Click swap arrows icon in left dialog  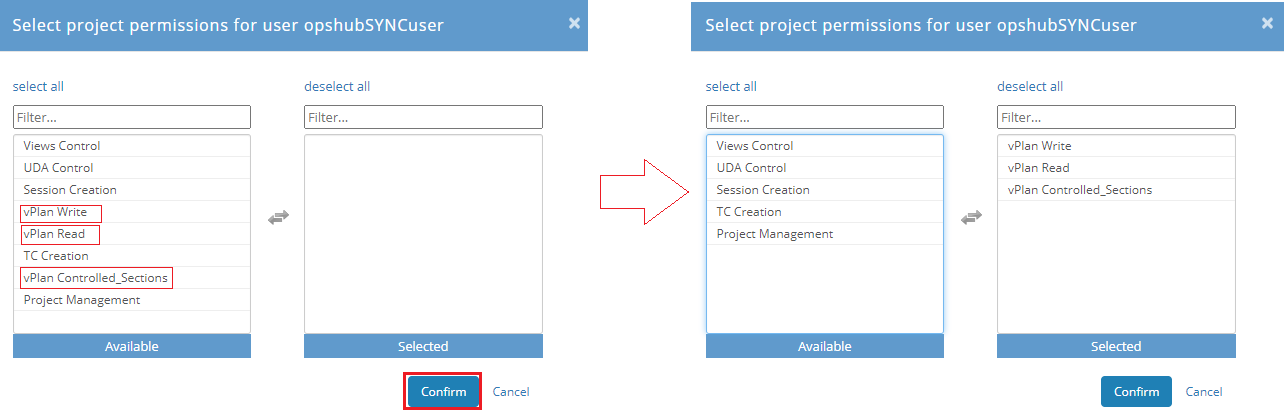click(x=278, y=217)
